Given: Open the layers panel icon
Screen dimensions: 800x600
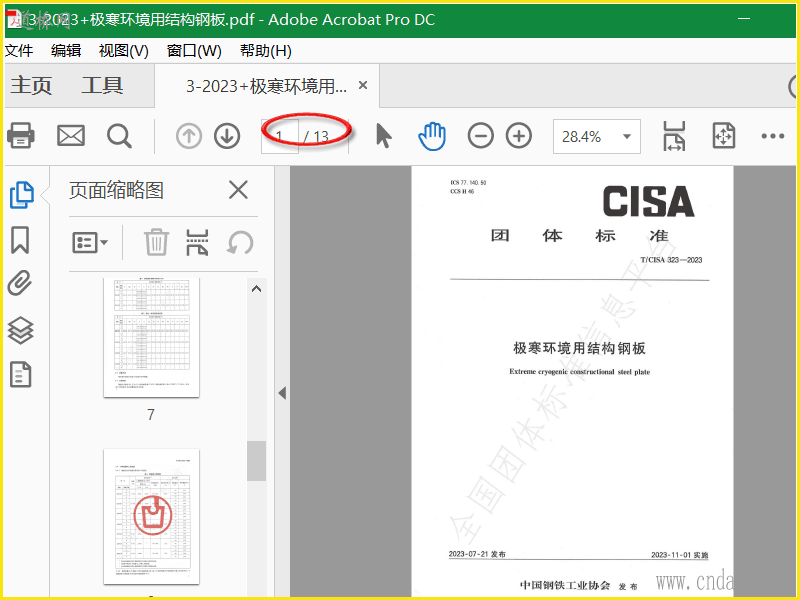Looking at the screenshot, I should click(20, 330).
